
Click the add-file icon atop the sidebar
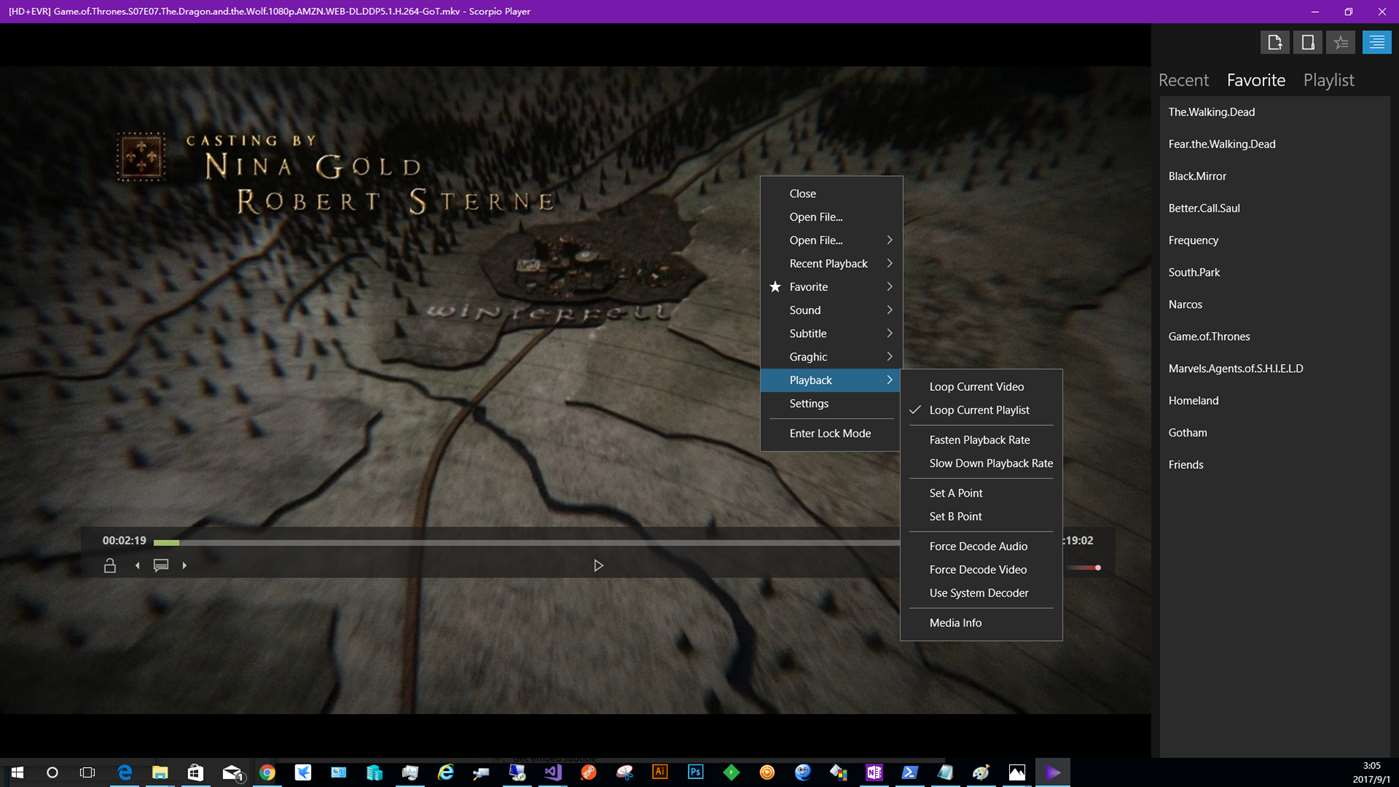[x=1274, y=42]
